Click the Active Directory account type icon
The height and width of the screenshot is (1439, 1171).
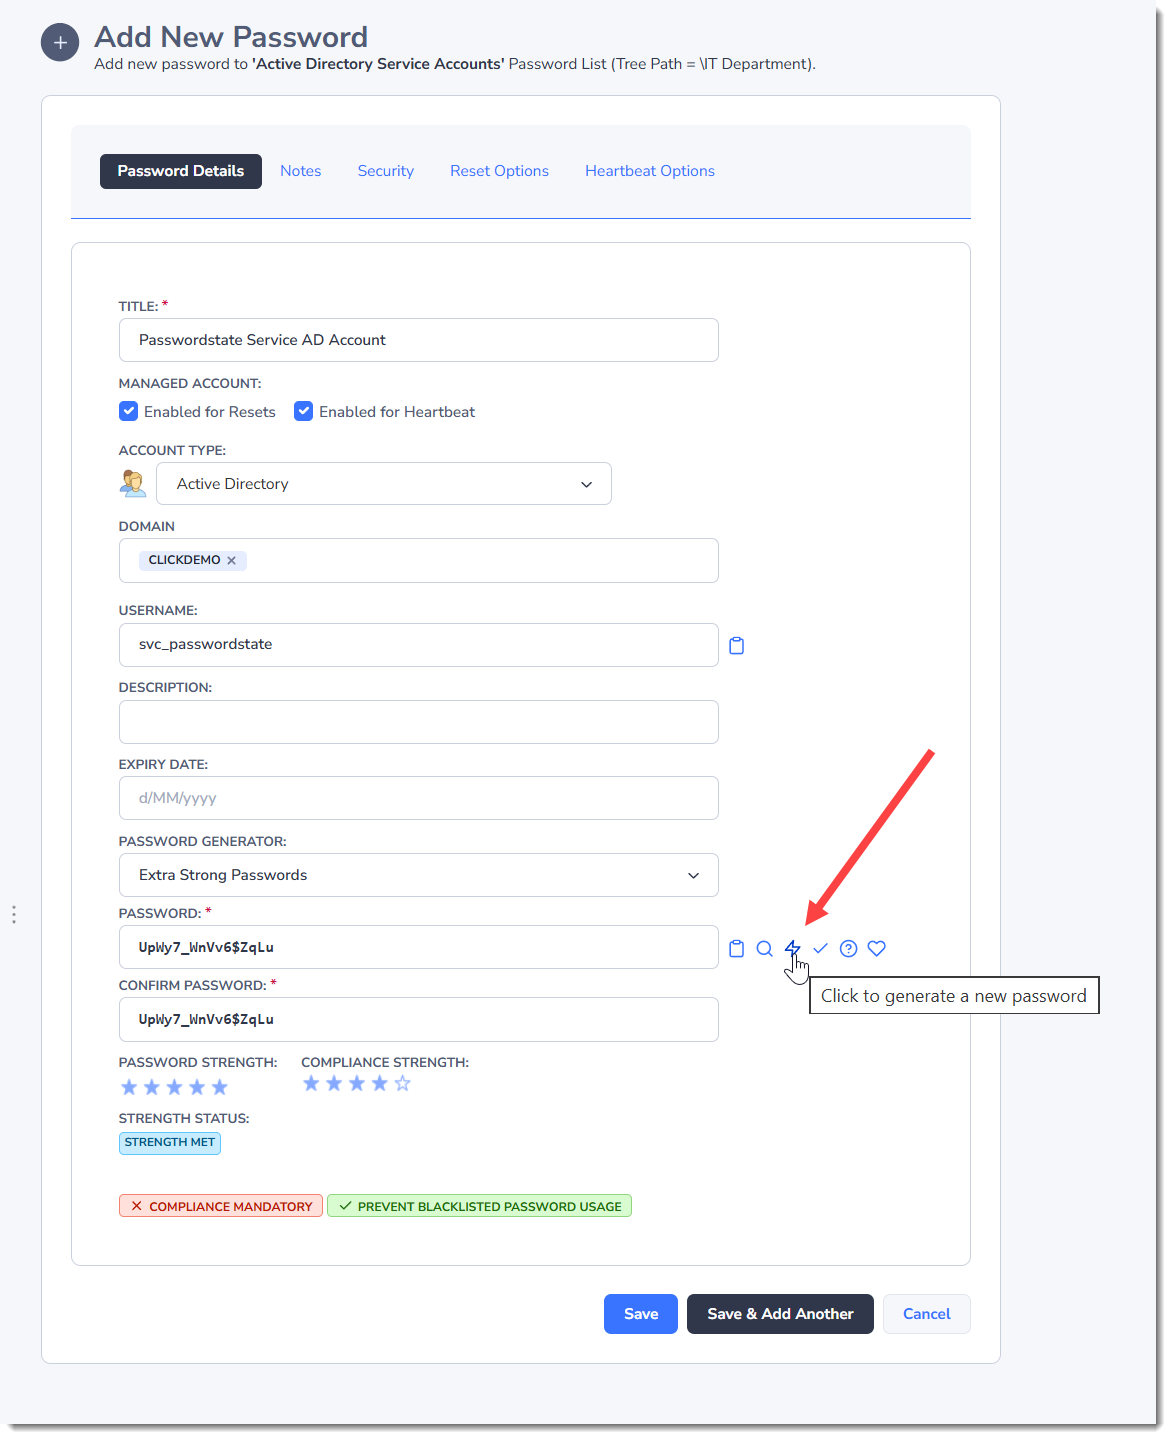[133, 483]
